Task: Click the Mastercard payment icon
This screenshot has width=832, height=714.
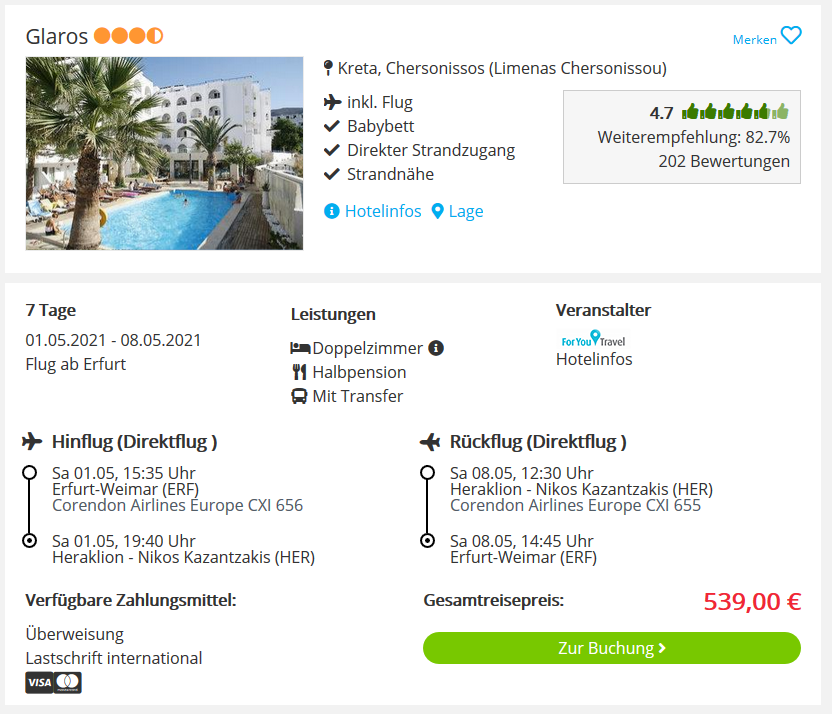Action: pos(68,683)
